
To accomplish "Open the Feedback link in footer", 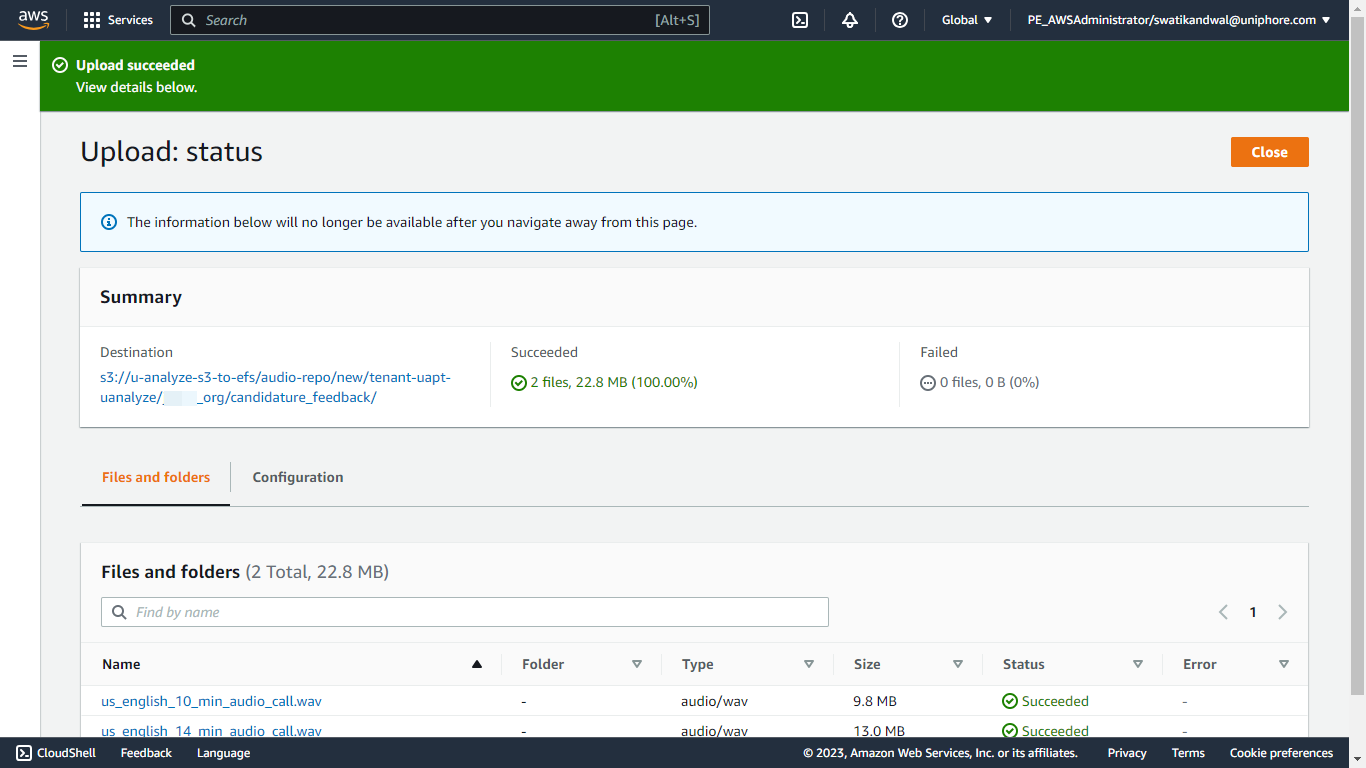I will coord(146,753).
